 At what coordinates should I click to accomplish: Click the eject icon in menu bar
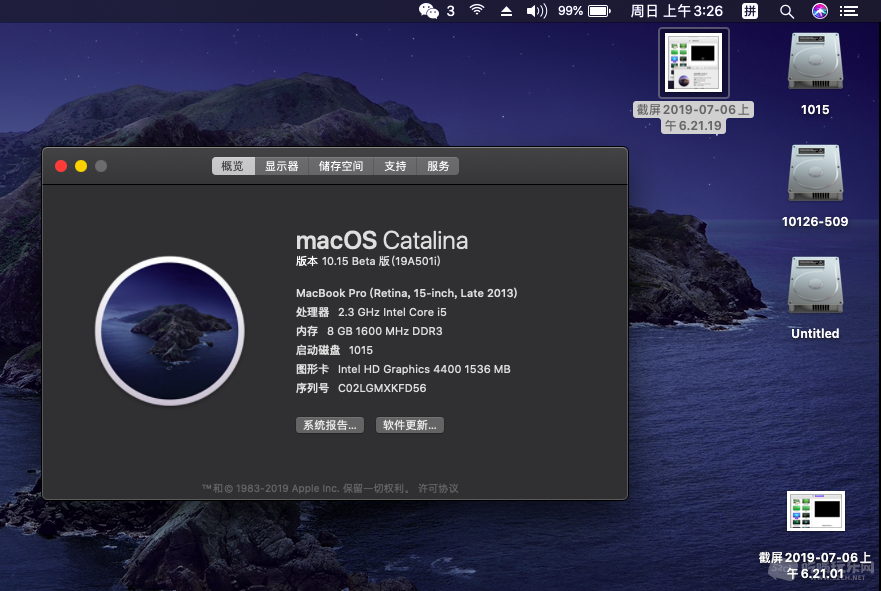pyautogui.click(x=506, y=11)
